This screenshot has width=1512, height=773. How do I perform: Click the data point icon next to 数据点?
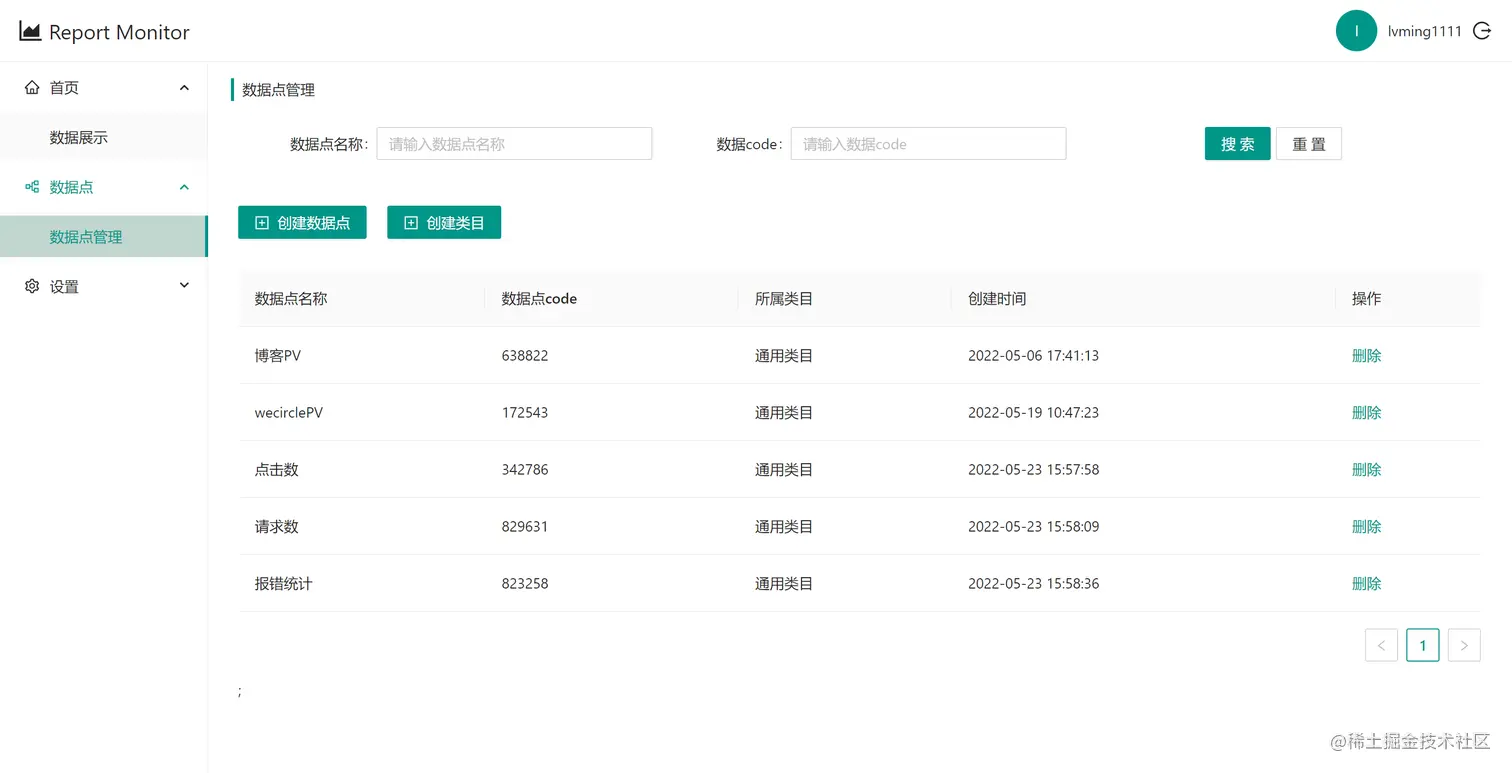coord(30,187)
